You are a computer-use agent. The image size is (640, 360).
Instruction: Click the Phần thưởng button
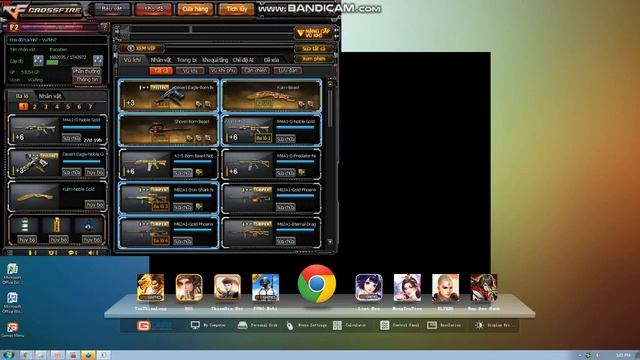(87, 71)
